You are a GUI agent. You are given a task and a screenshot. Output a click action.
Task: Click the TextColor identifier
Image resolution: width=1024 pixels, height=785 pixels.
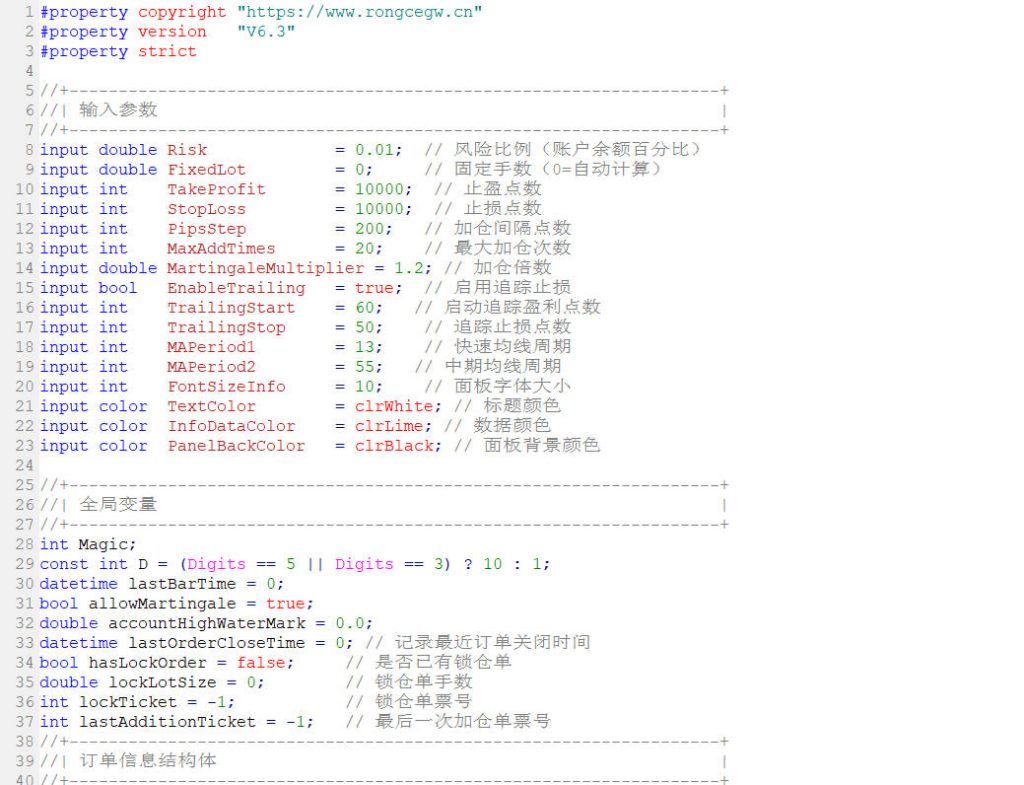(x=211, y=406)
